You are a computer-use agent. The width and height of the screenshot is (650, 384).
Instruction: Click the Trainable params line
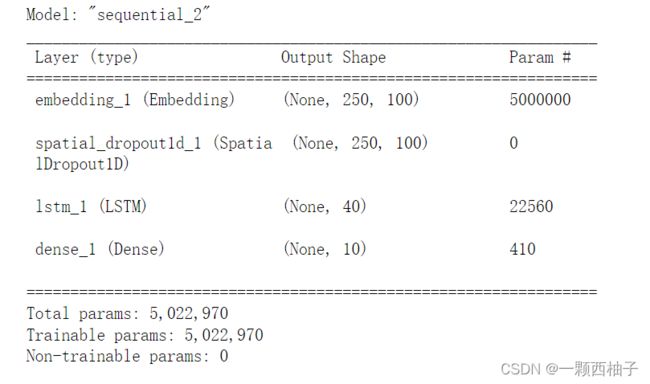click(145, 335)
